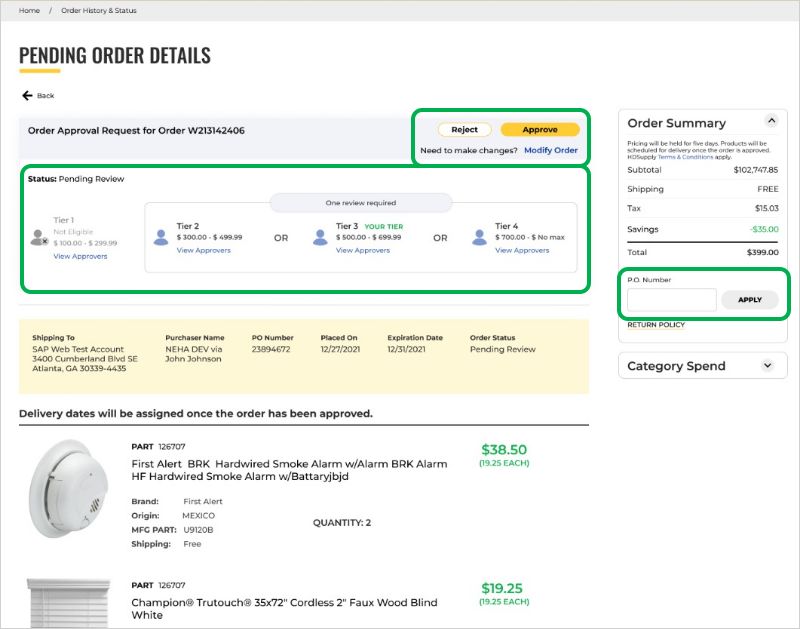Open the Modify Order link

[551, 150]
